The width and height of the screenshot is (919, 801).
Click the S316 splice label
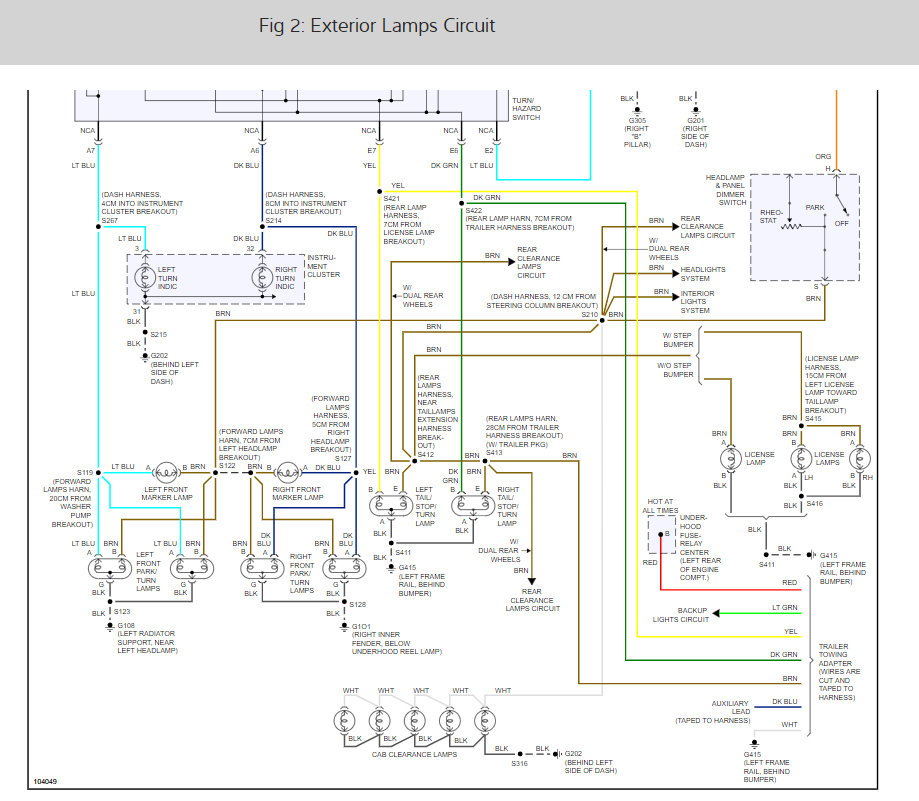(519, 763)
